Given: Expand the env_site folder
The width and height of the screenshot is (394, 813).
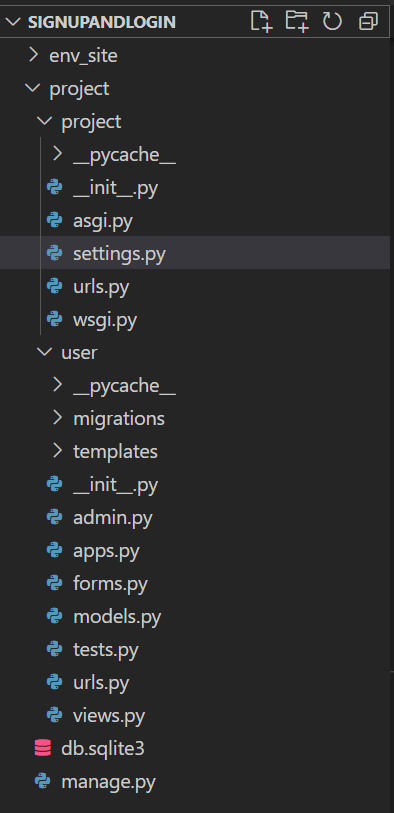Looking at the screenshot, I should 34,55.
